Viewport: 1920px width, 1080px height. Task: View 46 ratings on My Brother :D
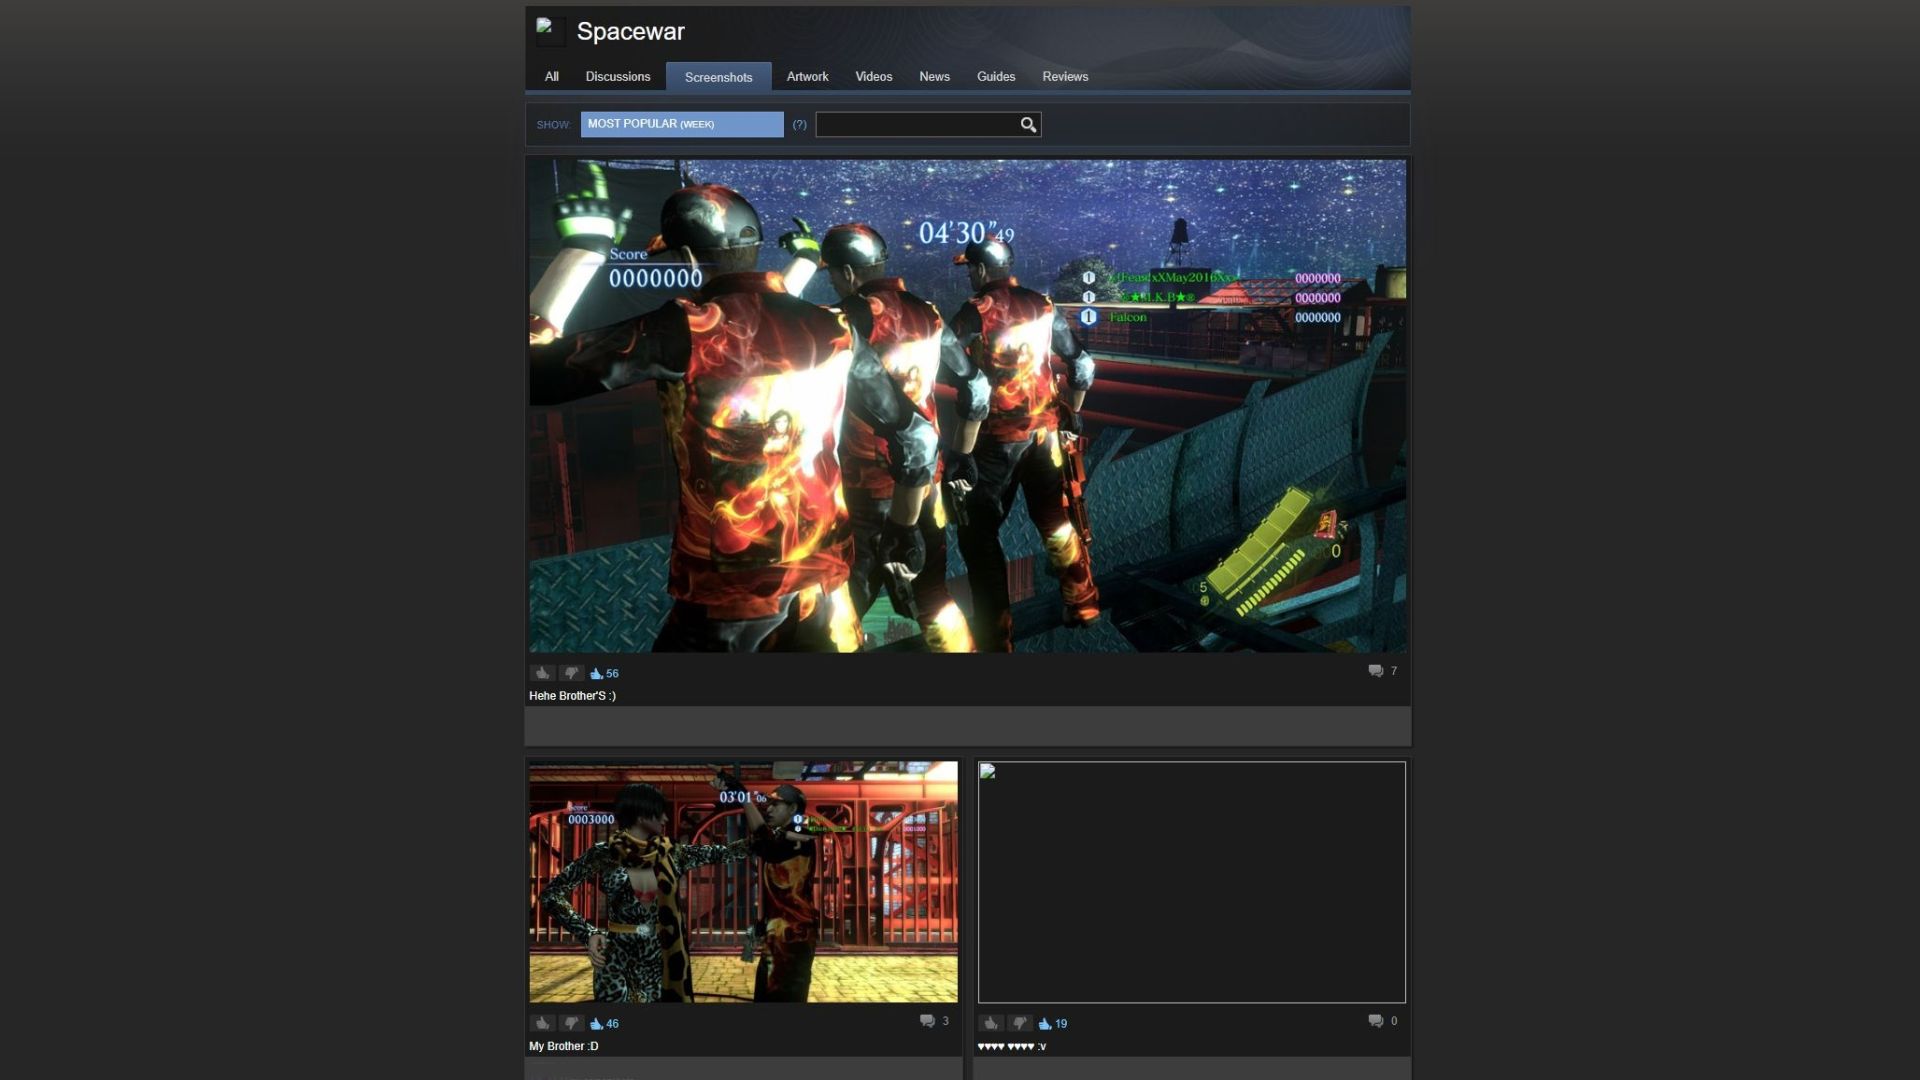(x=604, y=1023)
